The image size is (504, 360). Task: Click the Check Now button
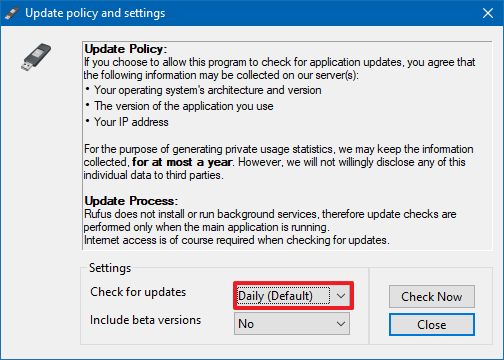coord(432,296)
